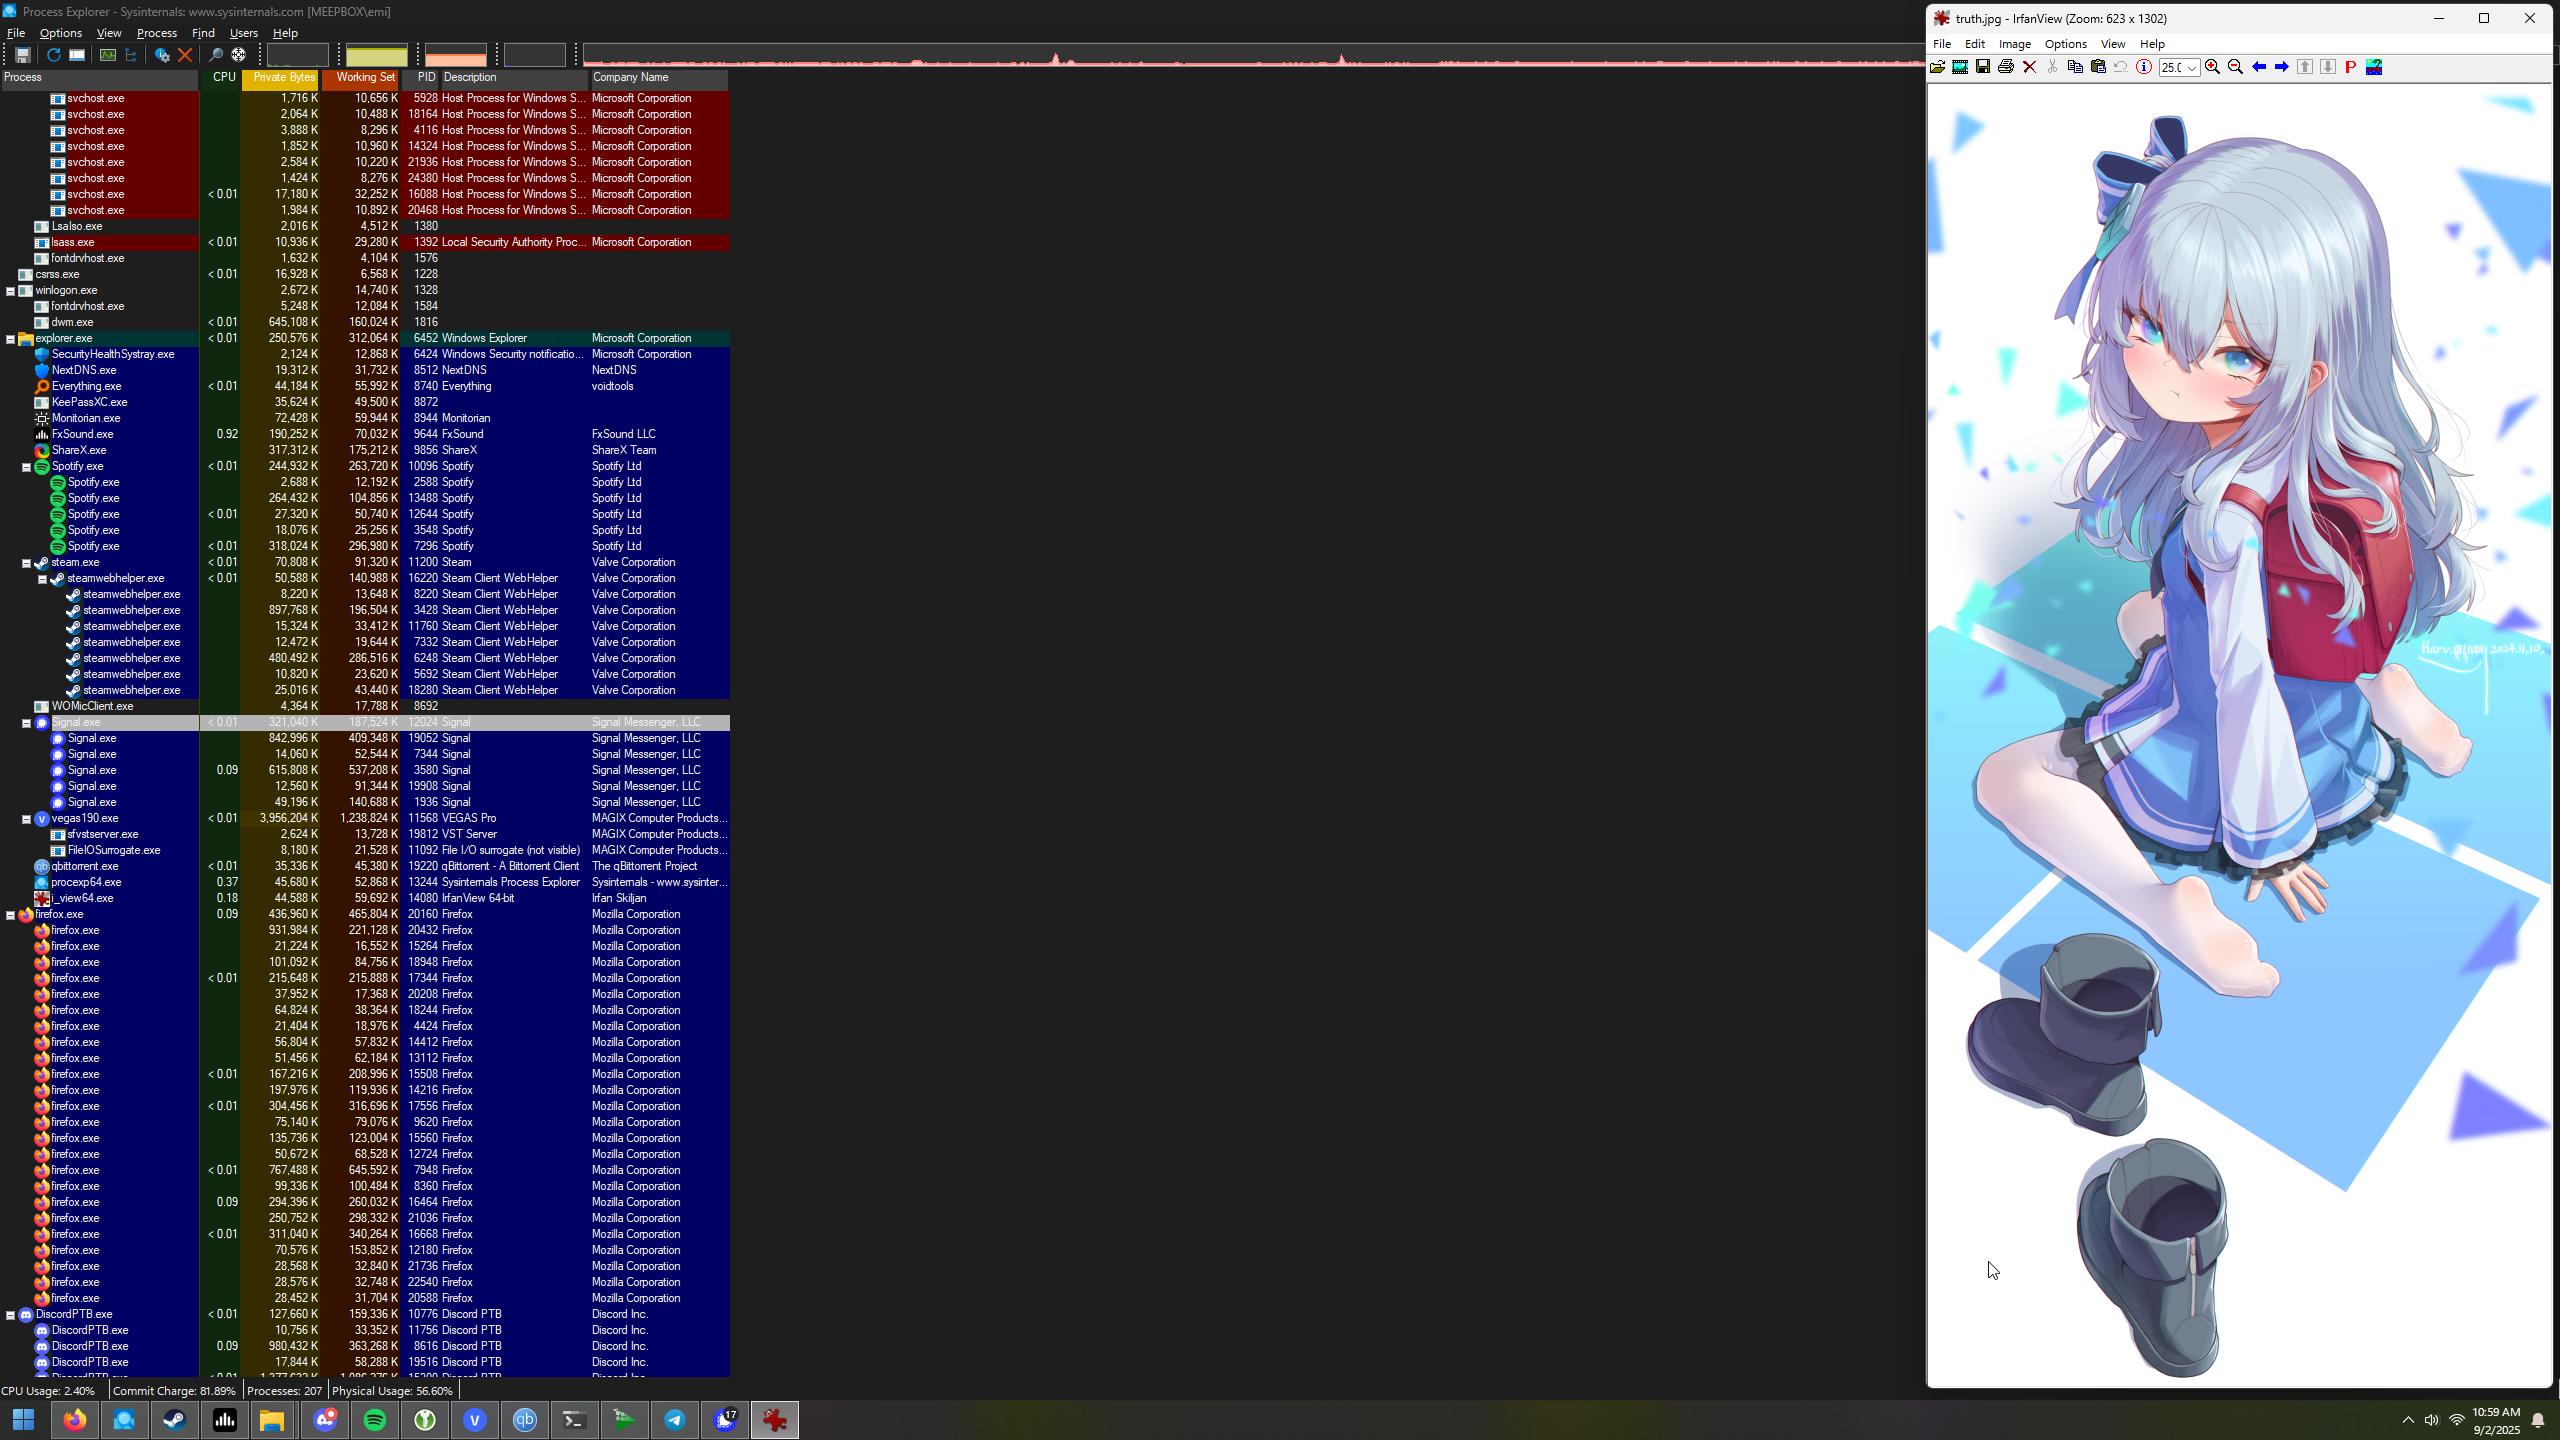Open Process Explorer's Process menu
This screenshot has width=2560, height=1440.
pos(156,33)
